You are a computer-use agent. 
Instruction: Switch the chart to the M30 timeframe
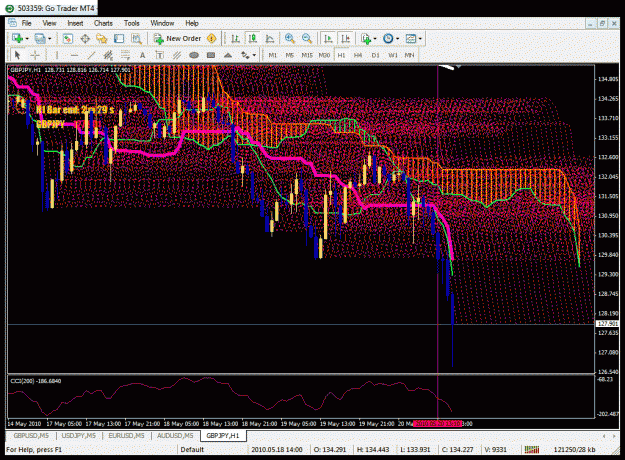[324, 55]
